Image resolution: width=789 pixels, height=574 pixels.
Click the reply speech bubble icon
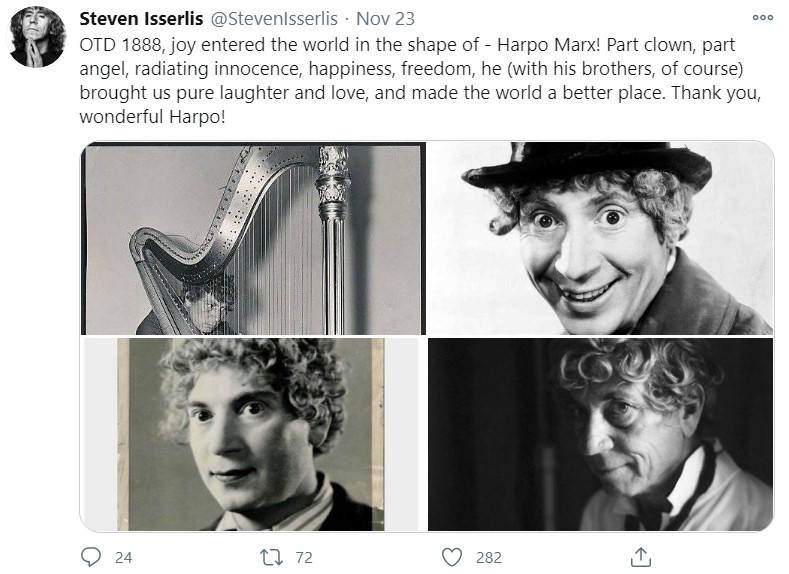(x=91, y=556)
